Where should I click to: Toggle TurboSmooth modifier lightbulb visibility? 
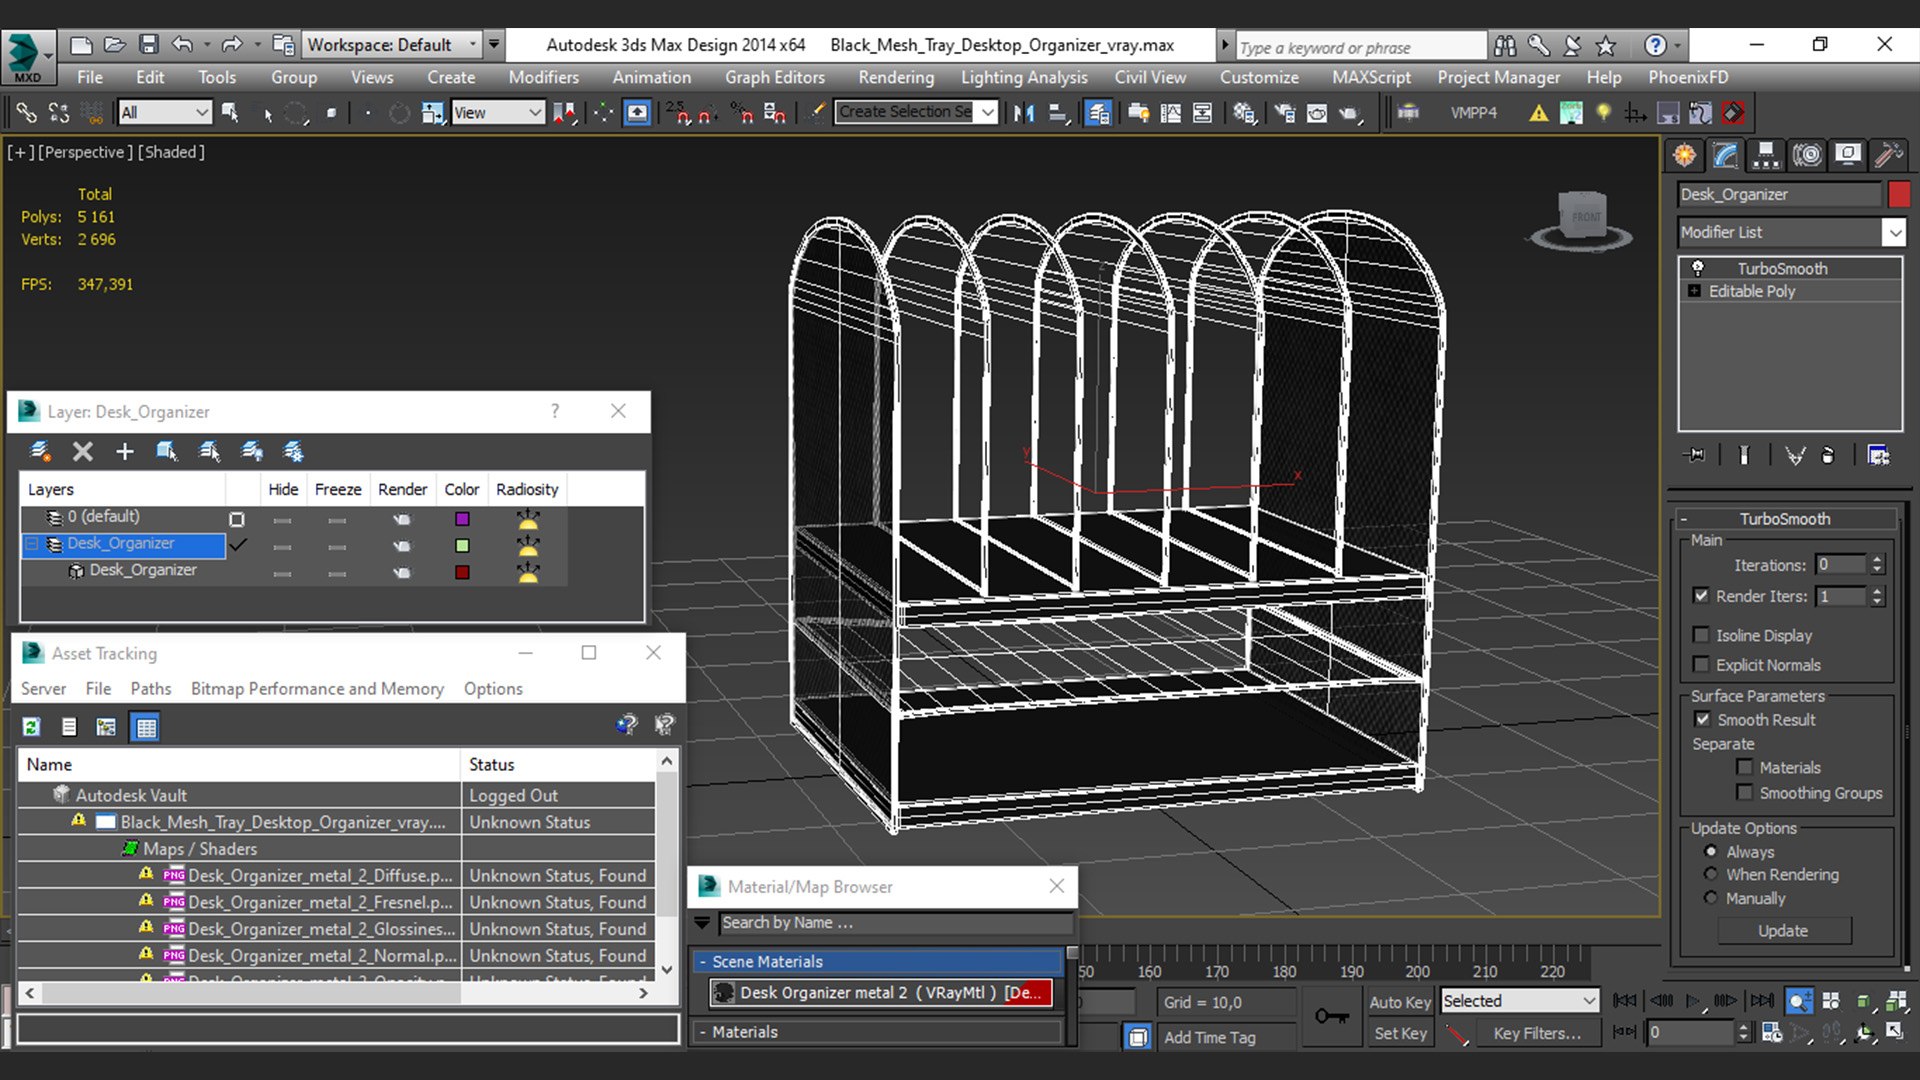pos(1697,268)
